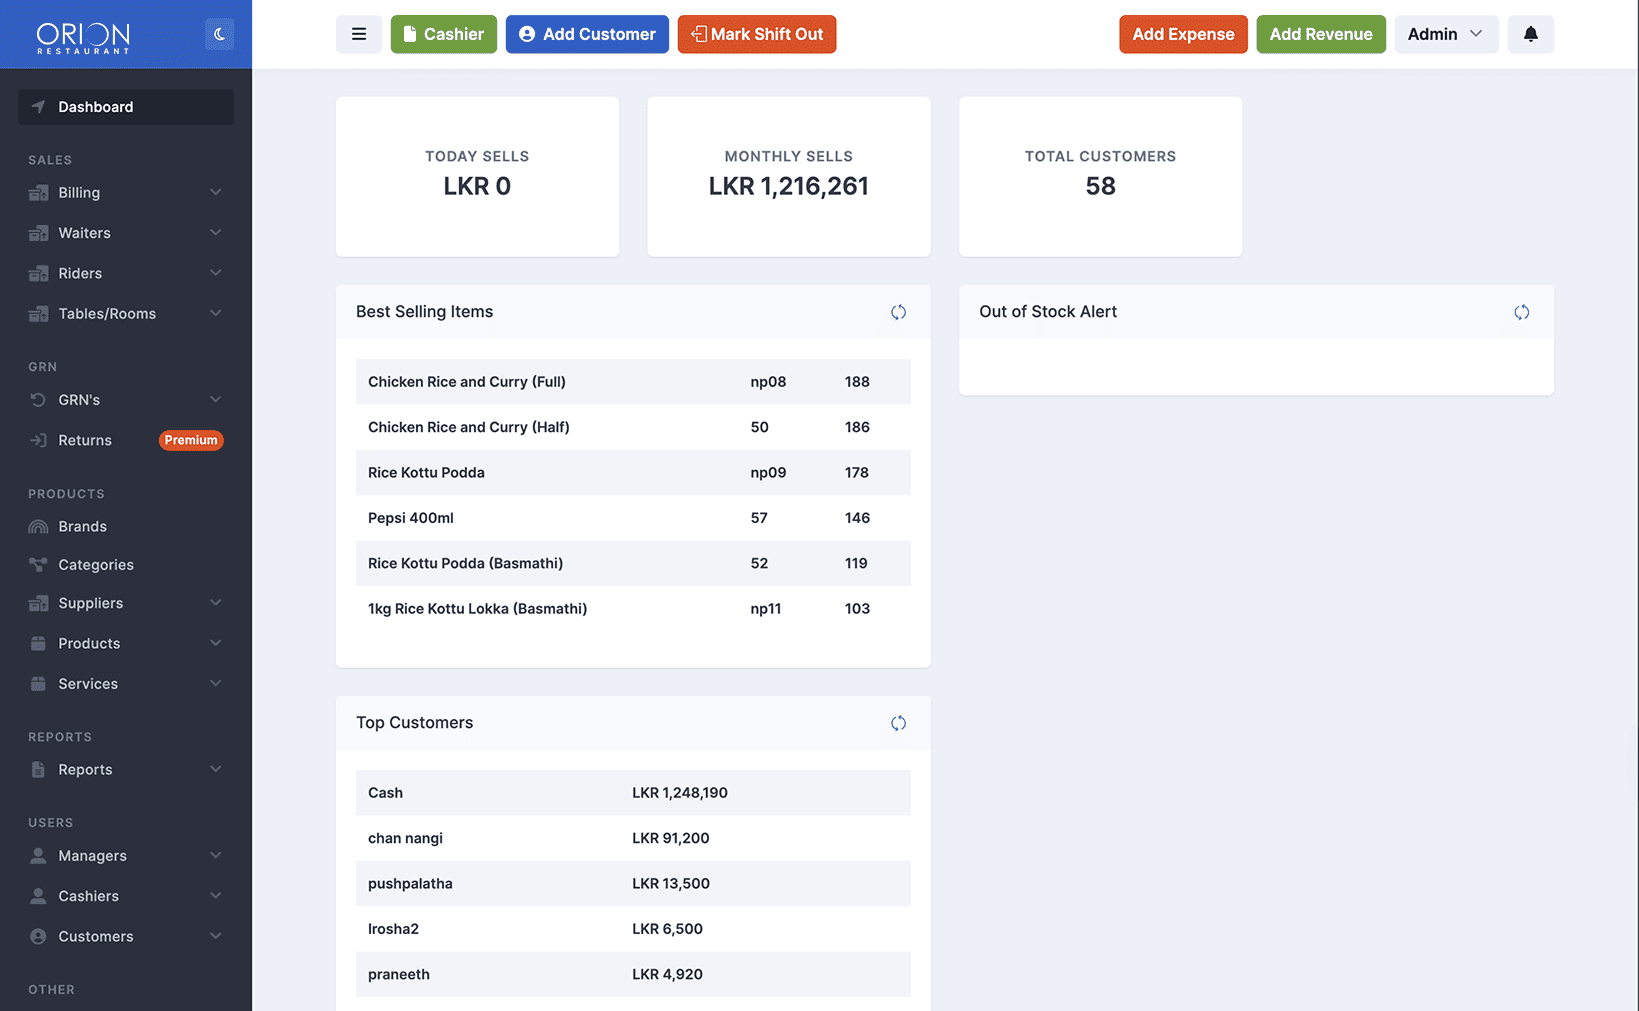Click the Suppliers sidebar icon

point(38,604)
